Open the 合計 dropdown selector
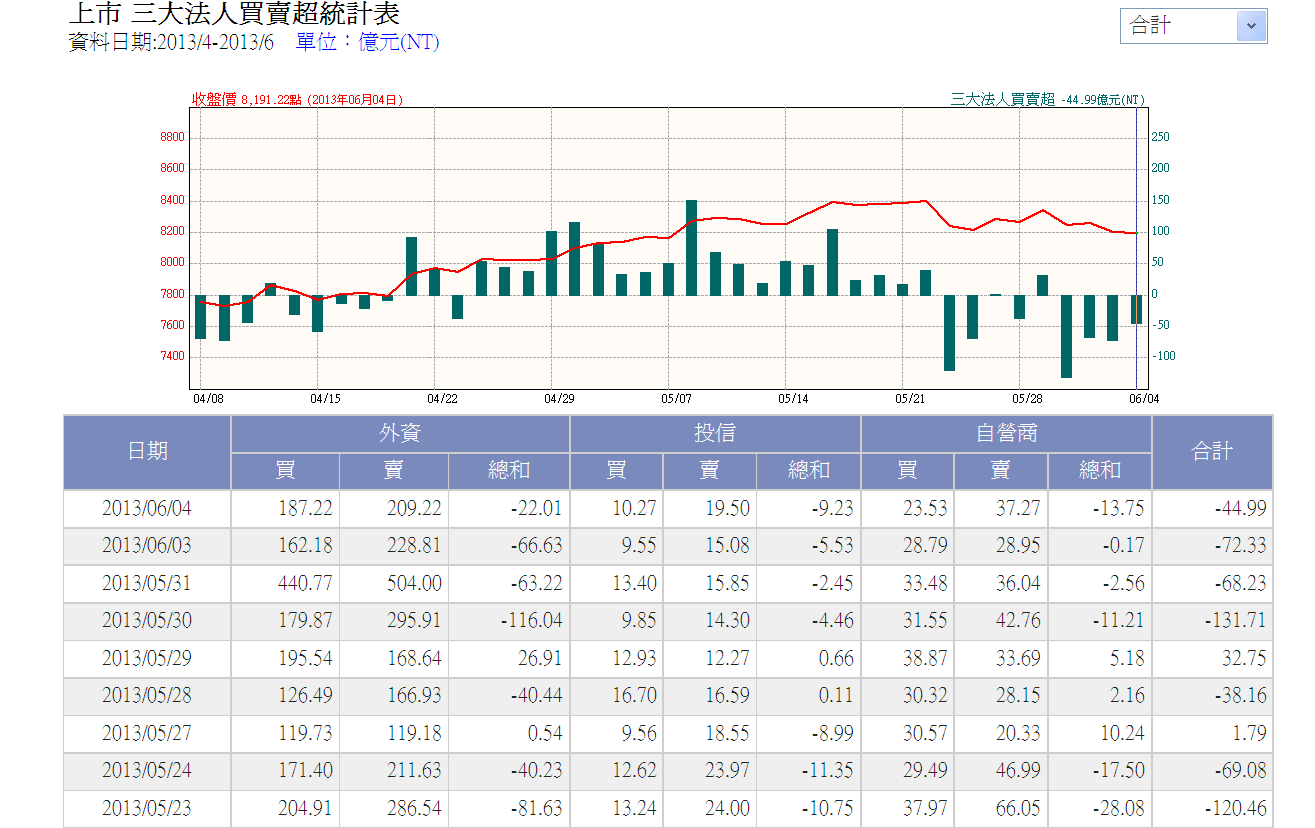This screenshot has height=828, width=1315. [1193, 26]
